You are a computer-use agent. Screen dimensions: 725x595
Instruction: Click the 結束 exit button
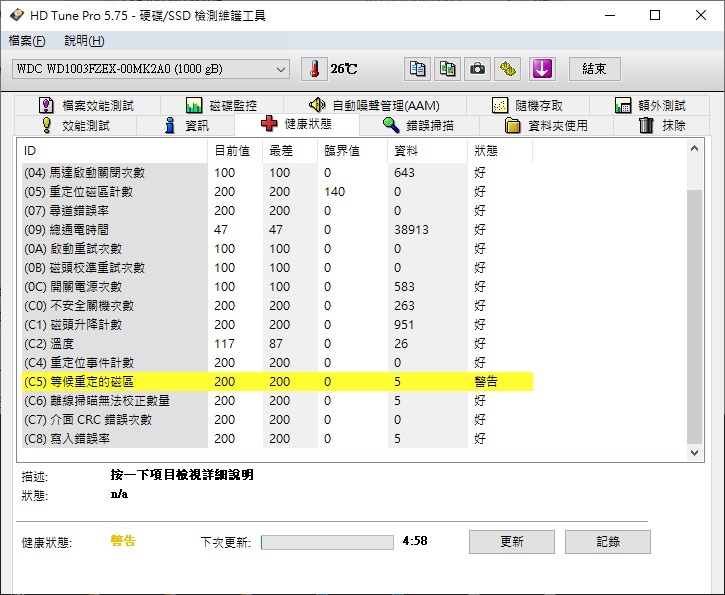coord(594,69)
